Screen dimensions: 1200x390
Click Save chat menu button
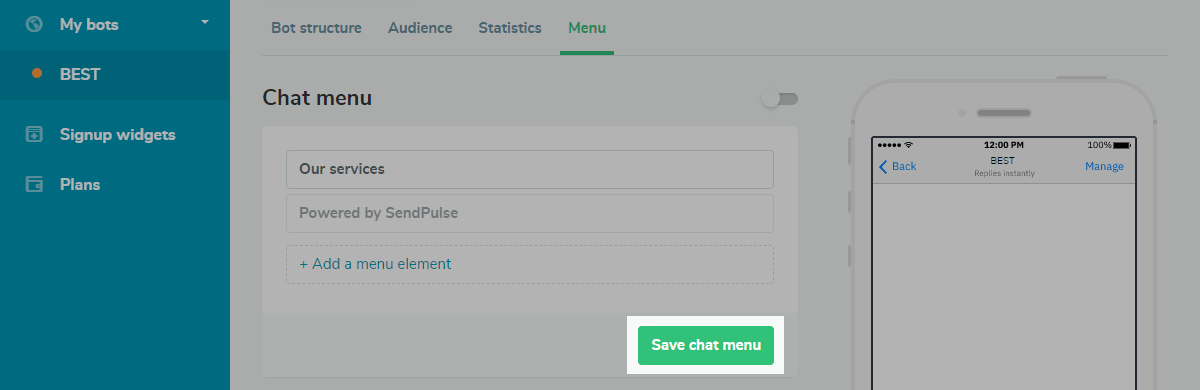[706, 345]
